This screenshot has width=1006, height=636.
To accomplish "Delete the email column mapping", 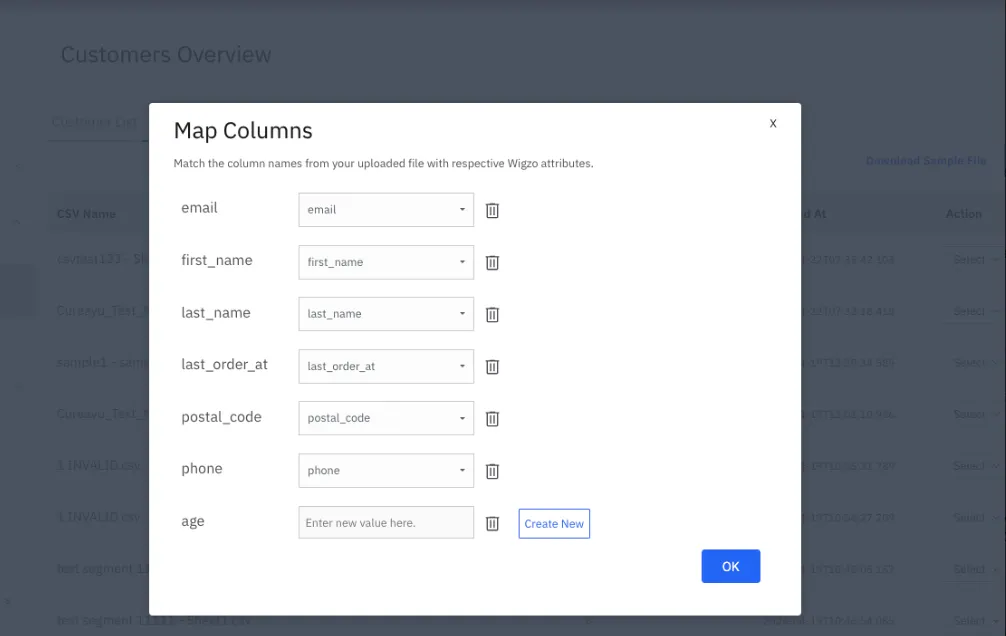I will [492, 210].
